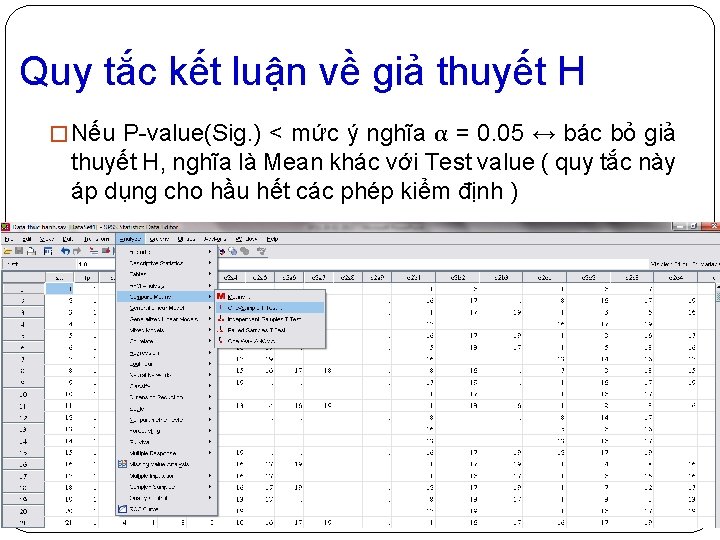Open the File menu

click(9, 239)
